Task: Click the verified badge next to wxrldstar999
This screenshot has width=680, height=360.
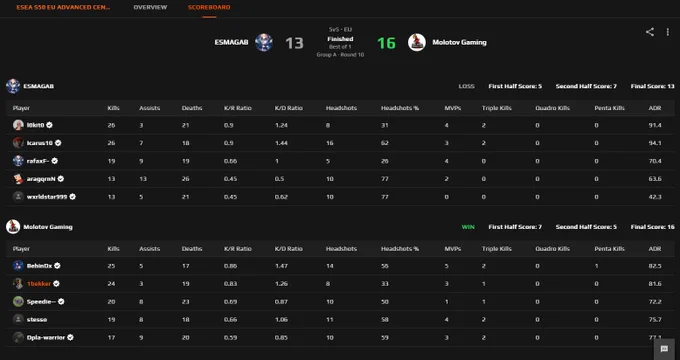Action: point(72,196)
